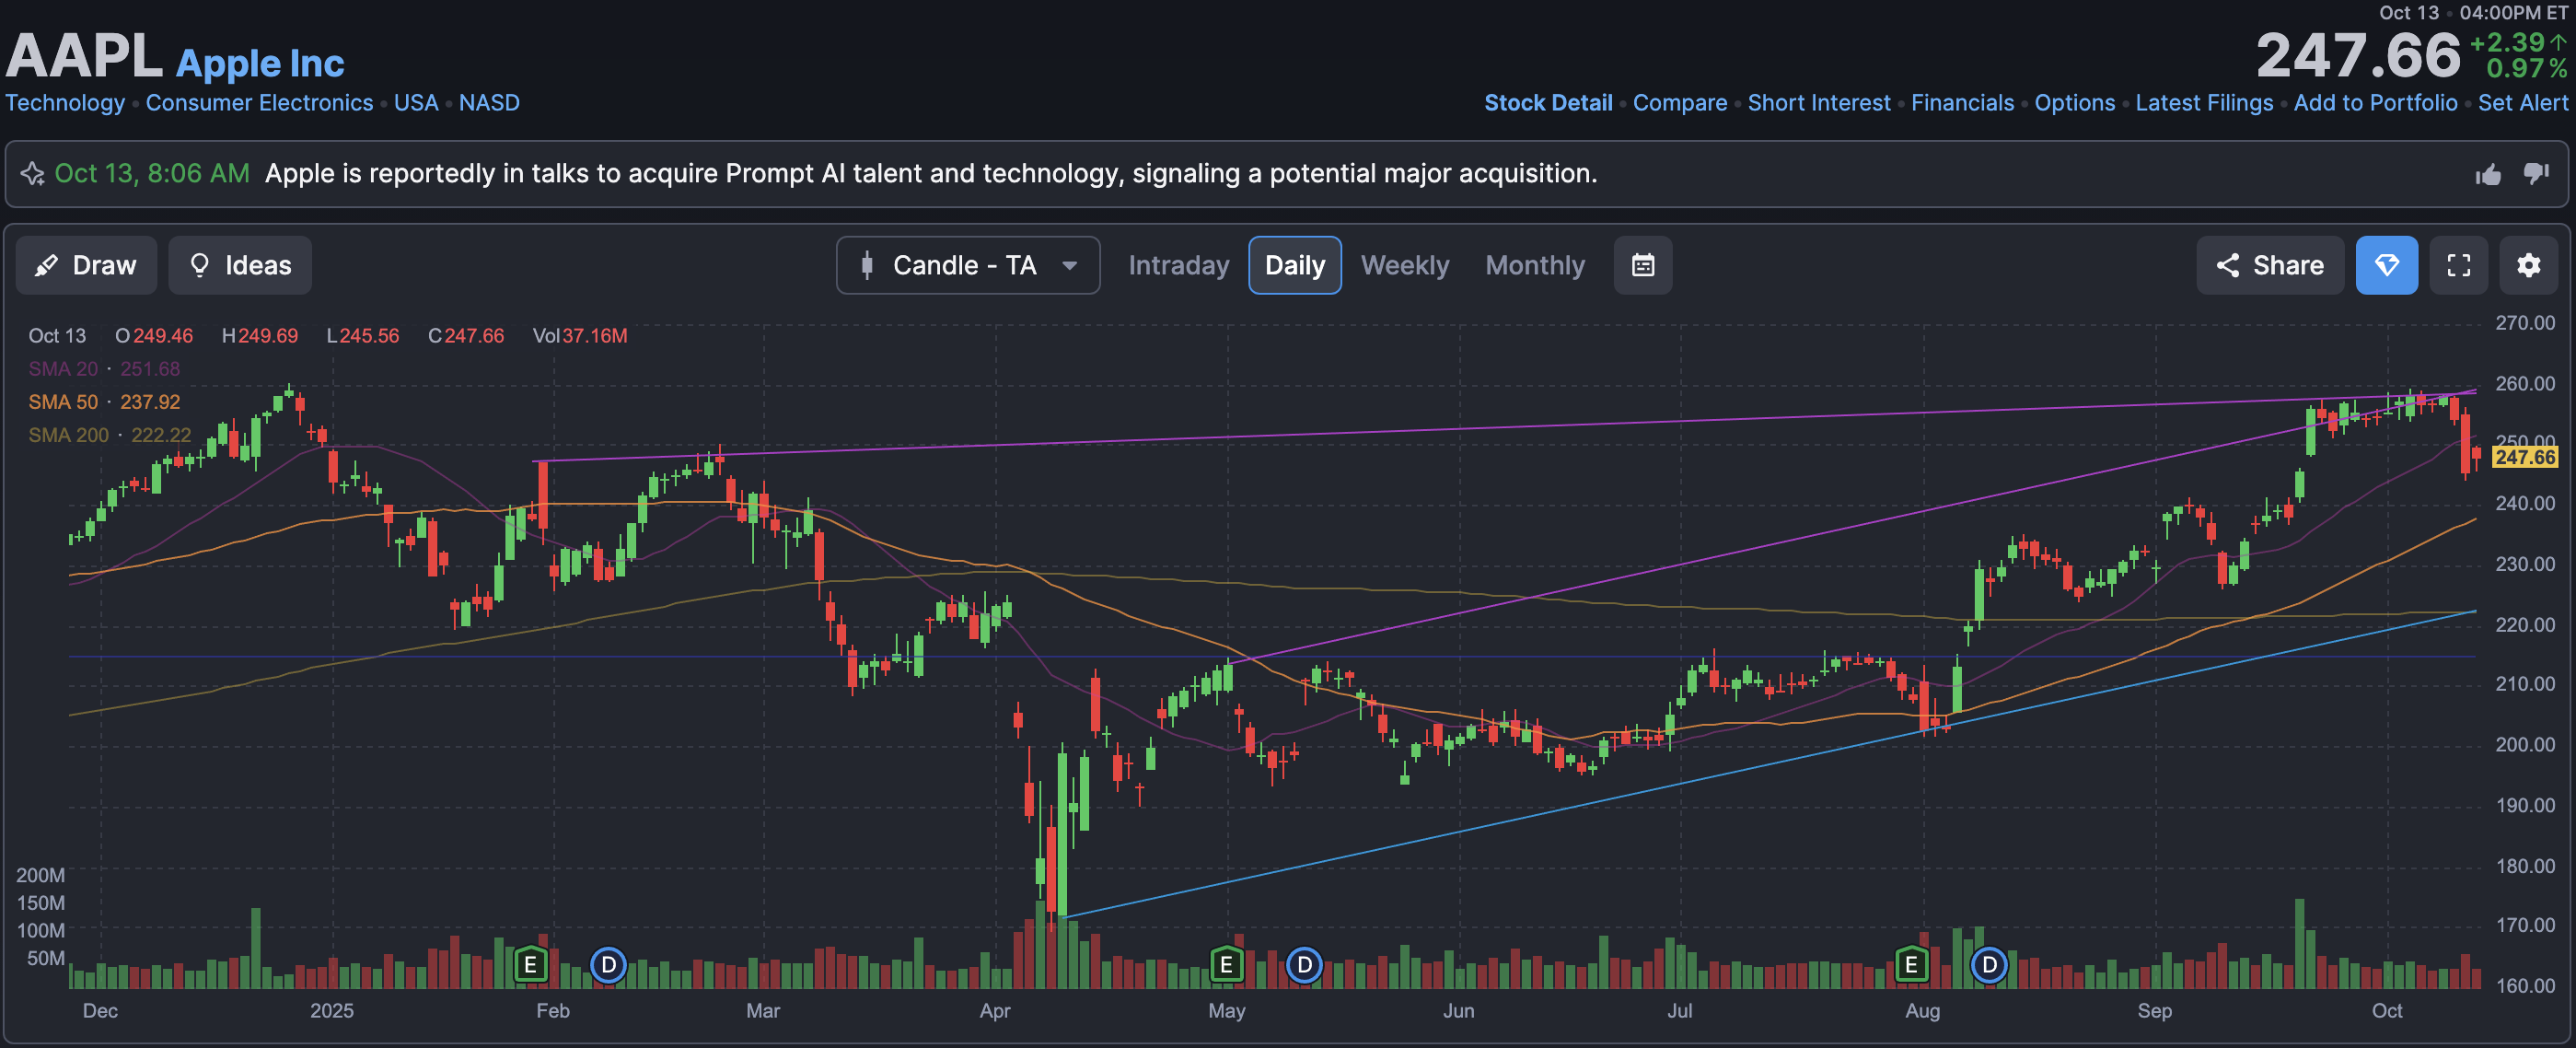Toggle SMA 200 indicator label
The image size is (2576, 1048).
[x=68, y=435]
